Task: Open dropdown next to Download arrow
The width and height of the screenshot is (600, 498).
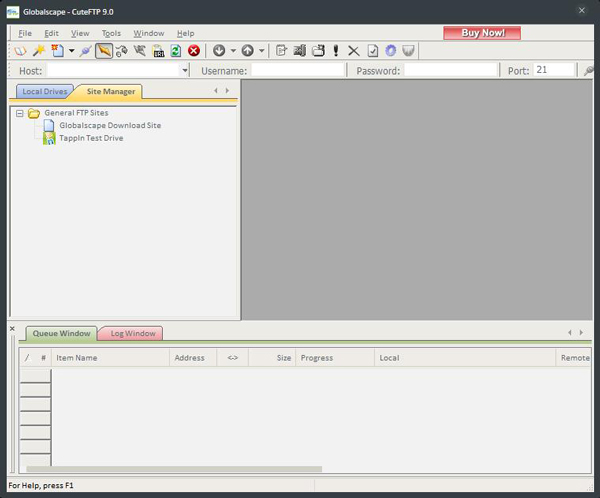Action: click(233, 51)
